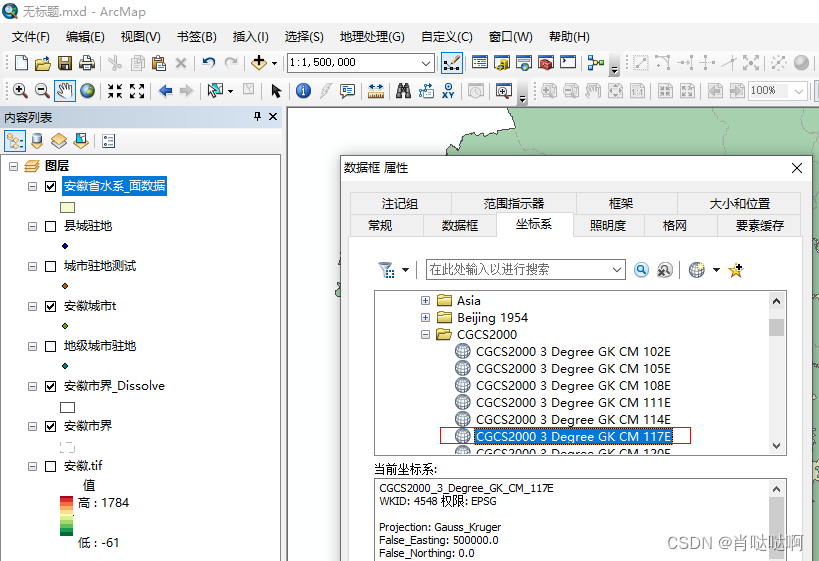Viewport: 819px width, 561px height.
Task: Click the Add Data plus icon
Action: (259, 63)
